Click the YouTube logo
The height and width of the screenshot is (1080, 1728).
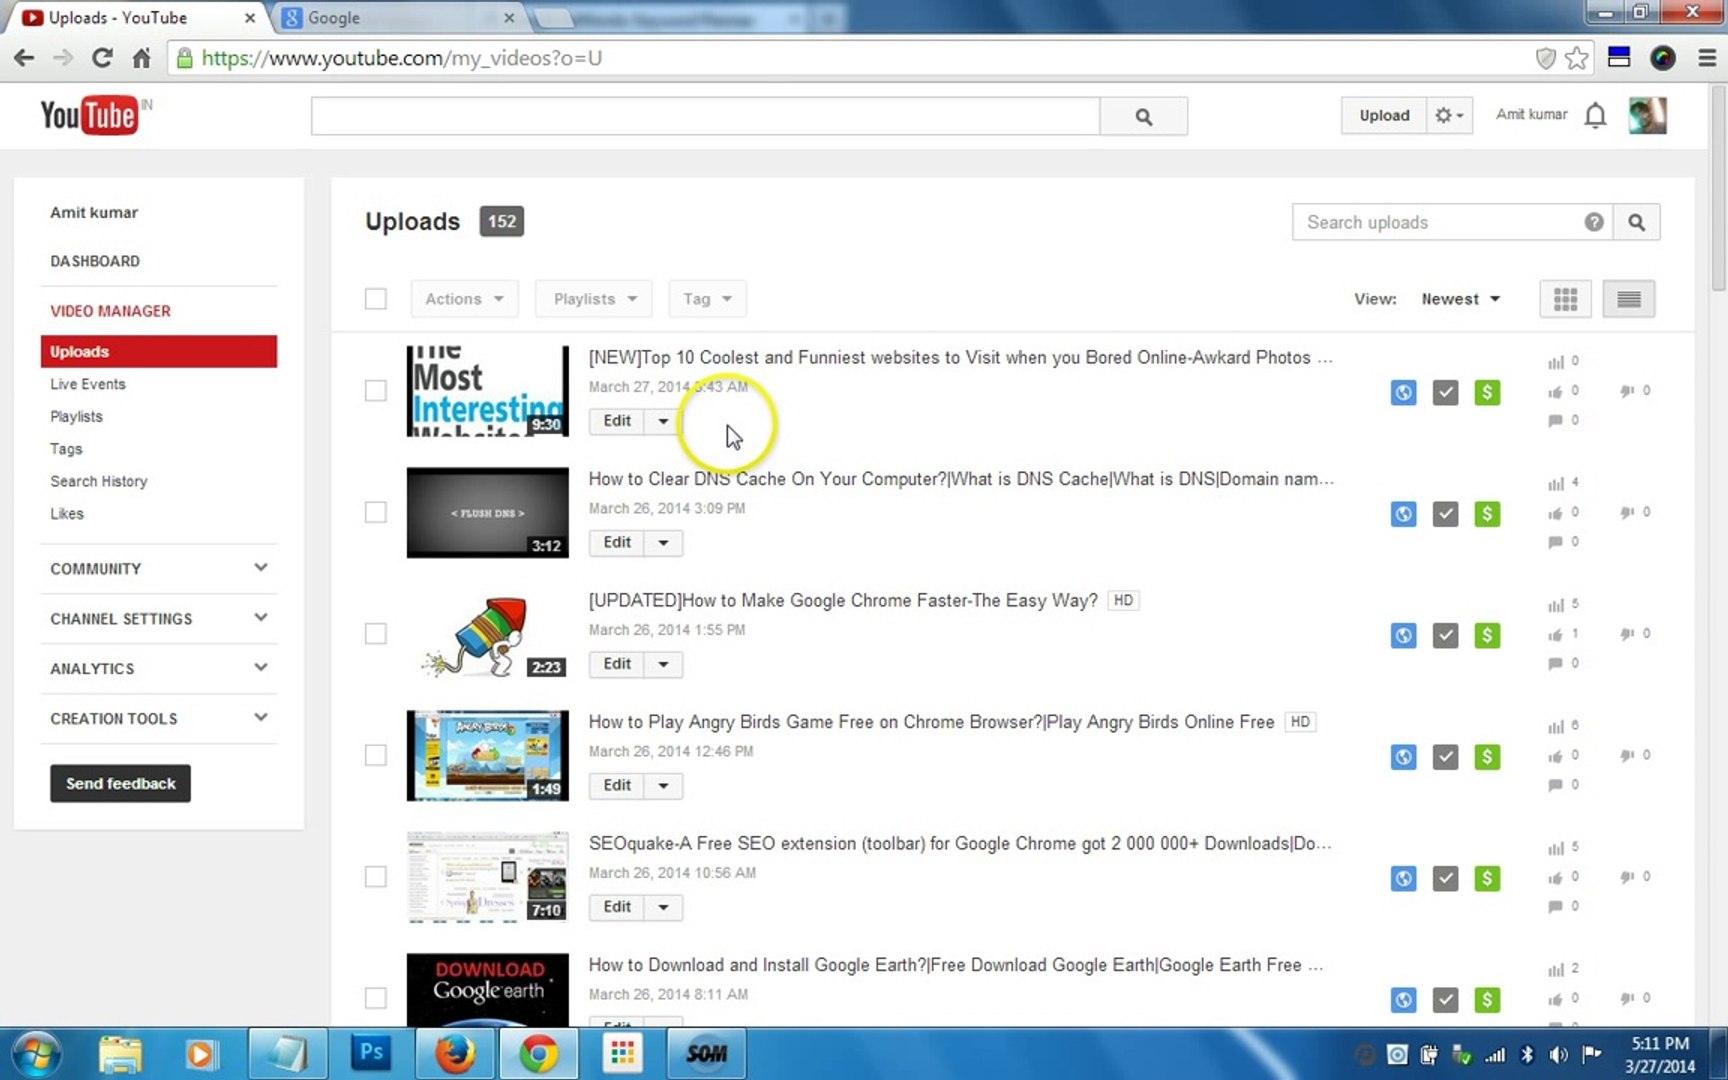click(x=90, y=116)
